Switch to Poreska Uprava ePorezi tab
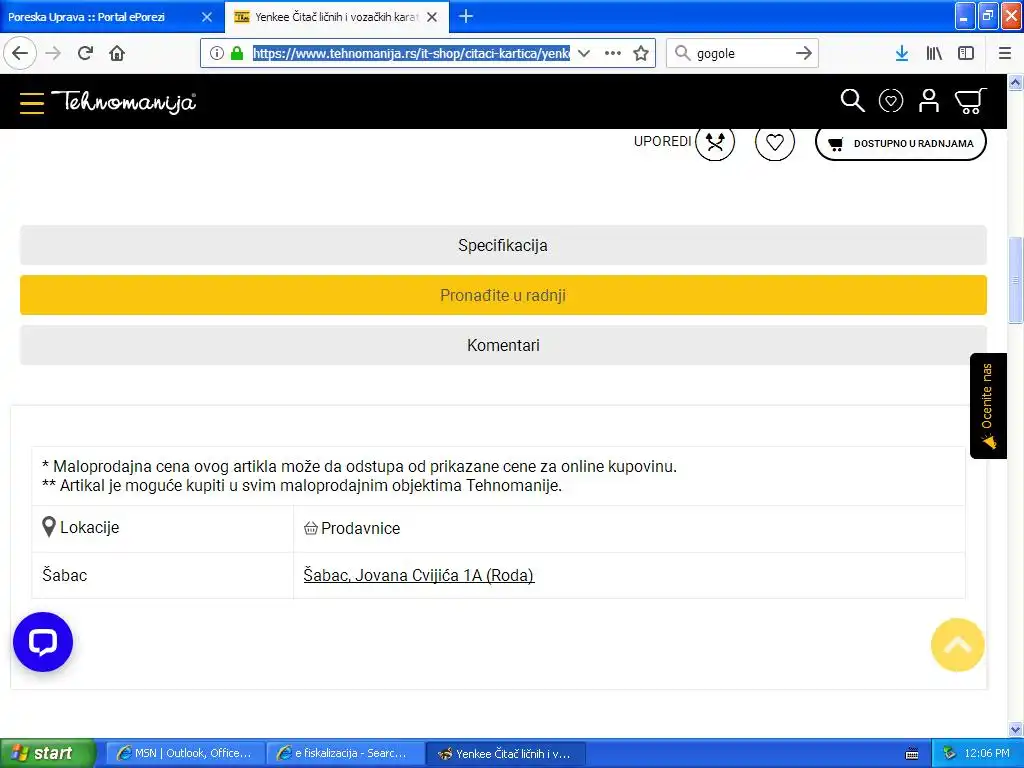 (x=98, y=17)
